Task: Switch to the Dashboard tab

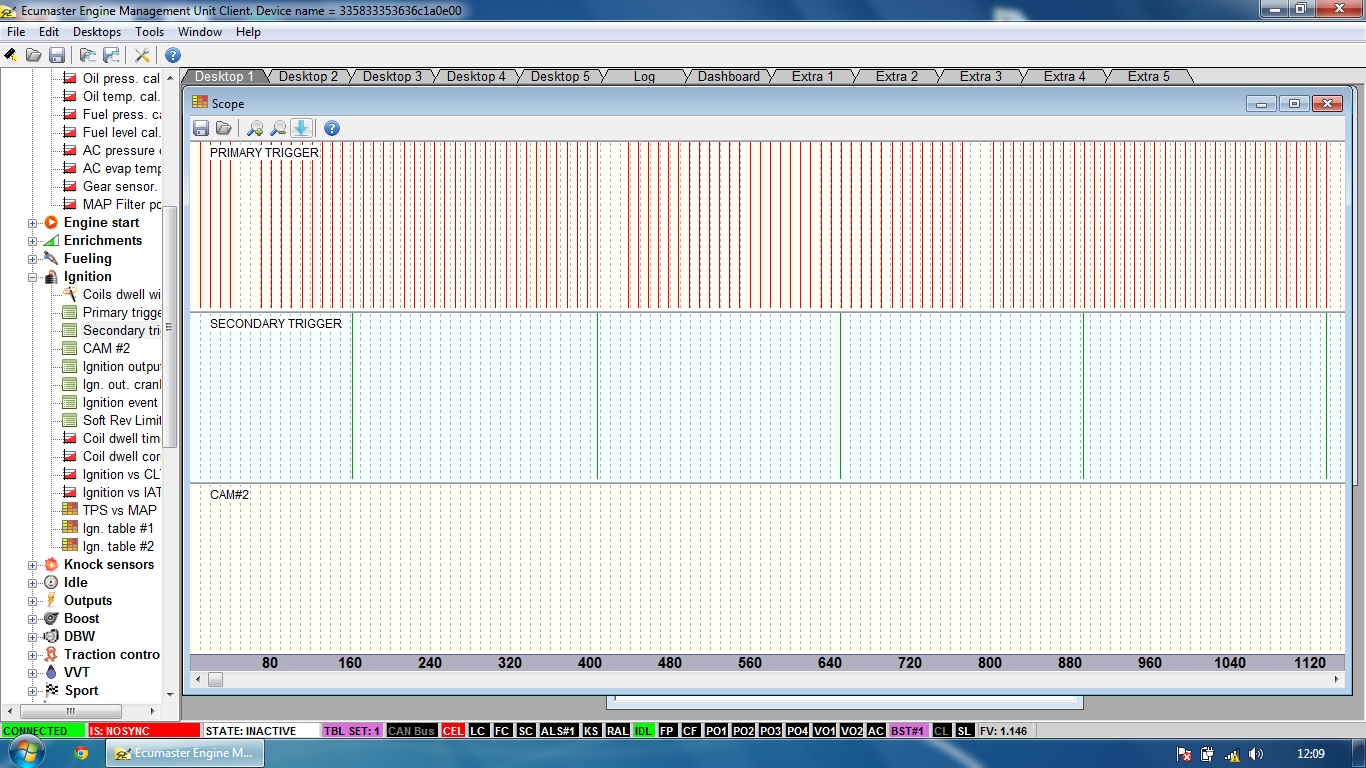Action: point(728,76)
